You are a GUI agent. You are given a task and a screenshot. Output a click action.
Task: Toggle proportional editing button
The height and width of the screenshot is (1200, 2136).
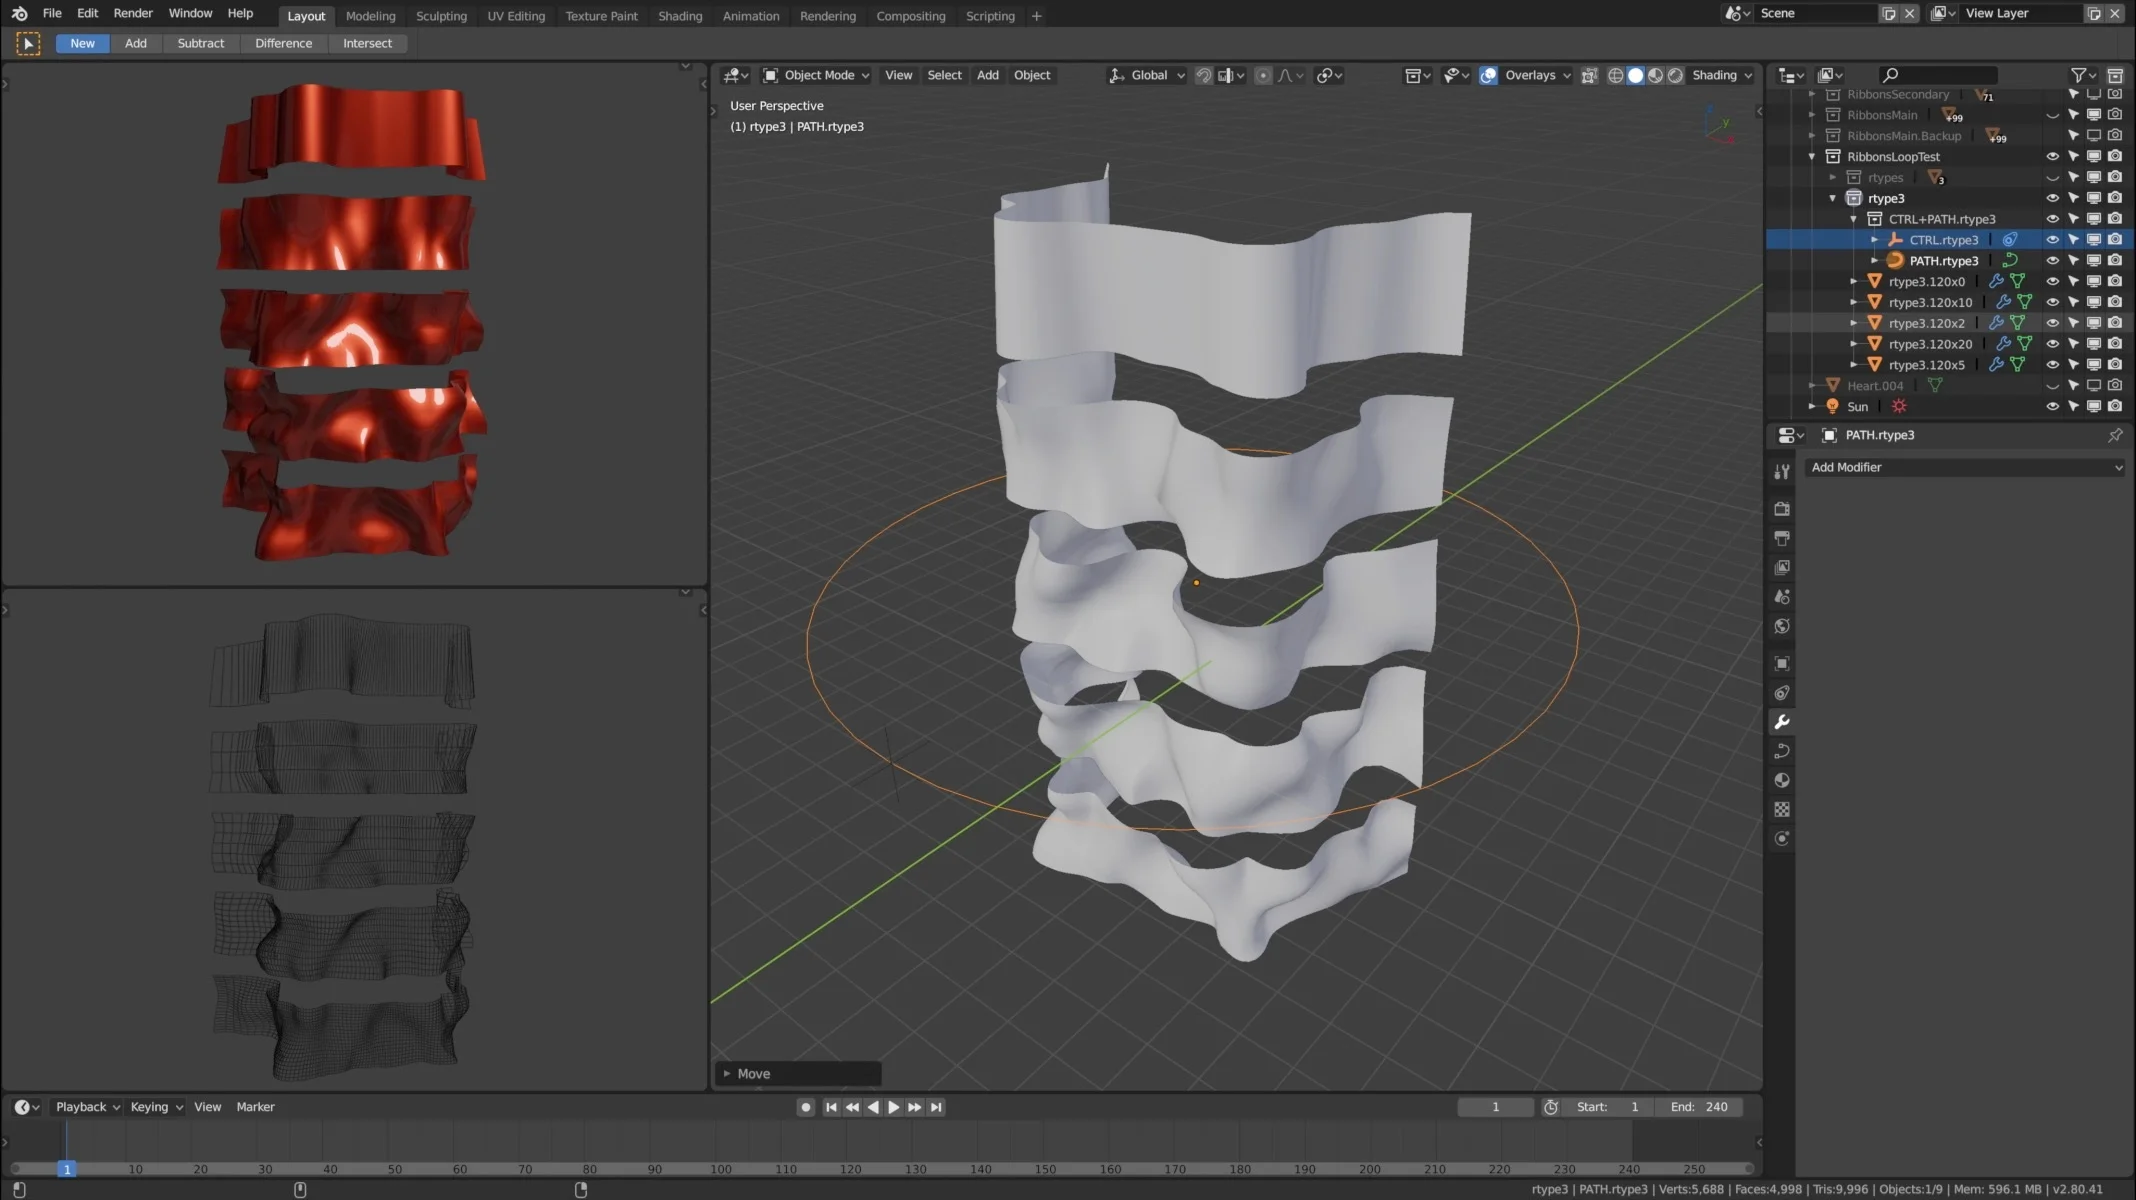pos(1263,75)
